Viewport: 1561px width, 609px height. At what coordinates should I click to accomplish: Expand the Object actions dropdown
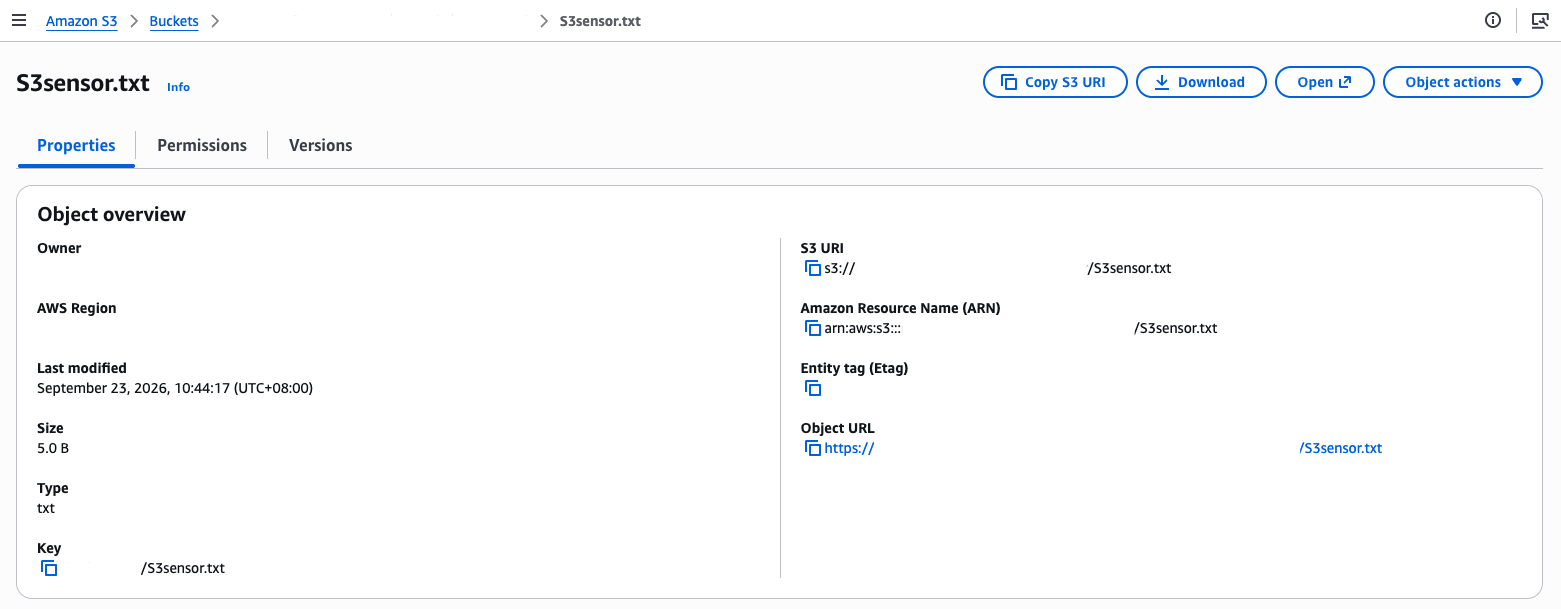(1463, 82)
